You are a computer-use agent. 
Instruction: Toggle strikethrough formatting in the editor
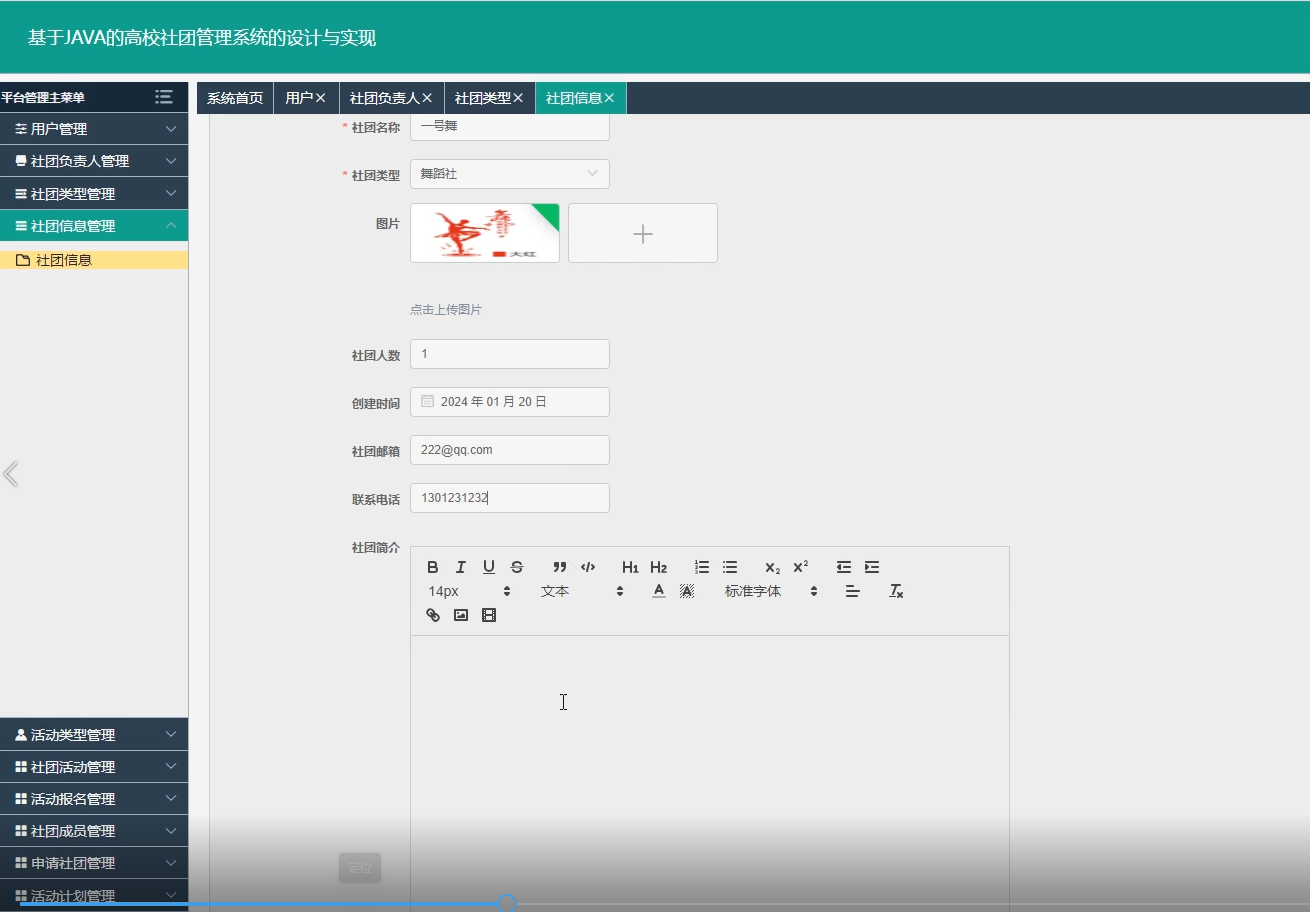pos(517,567)
